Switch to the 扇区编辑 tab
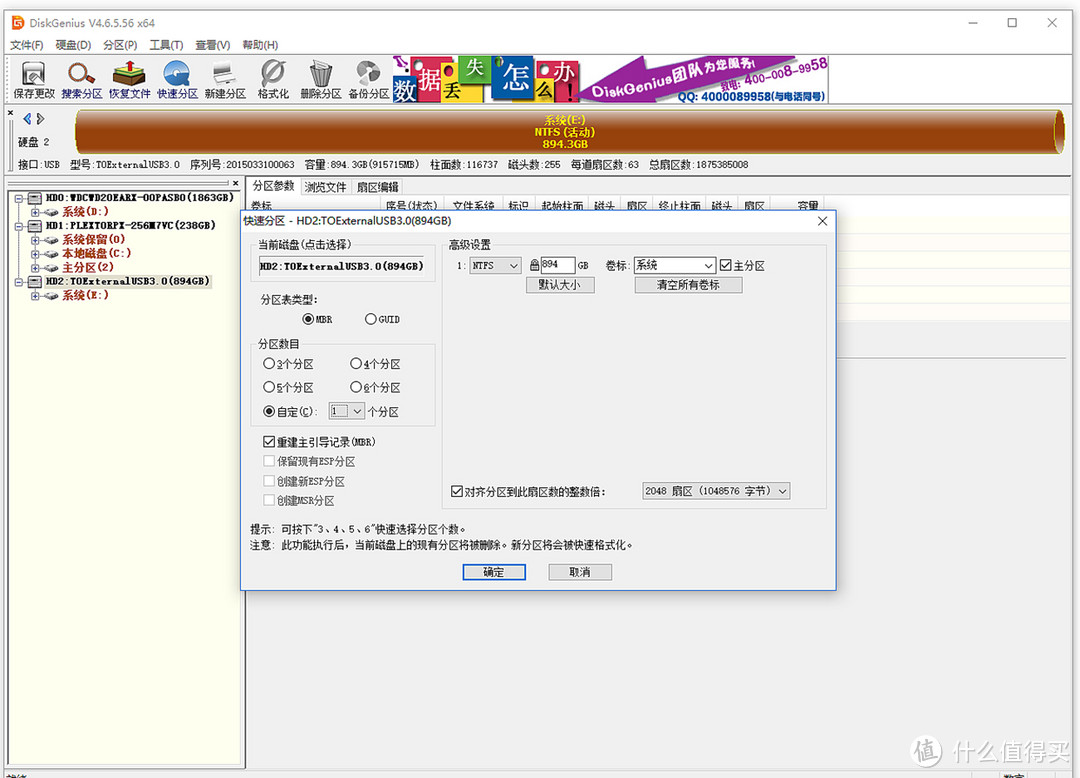This screenshot has width=1080, height=778. coord(377,187)
